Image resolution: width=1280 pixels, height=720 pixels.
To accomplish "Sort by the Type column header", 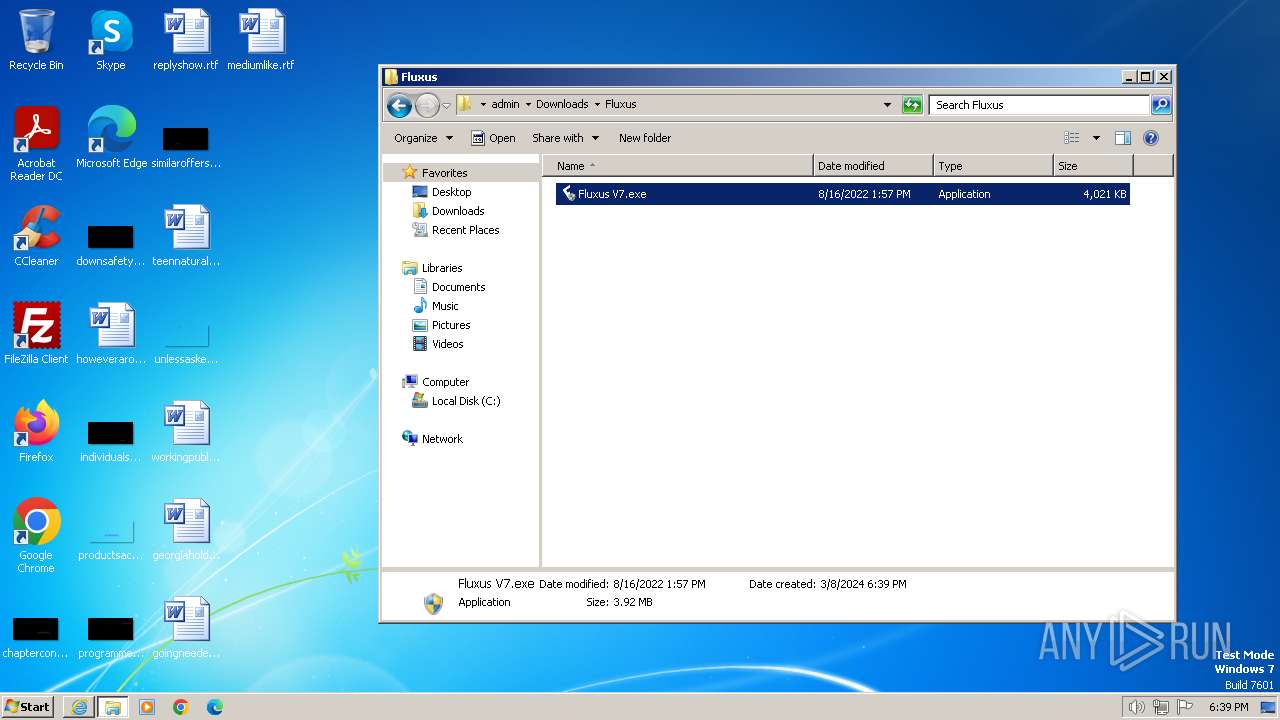I will click(x=994, y=166).
